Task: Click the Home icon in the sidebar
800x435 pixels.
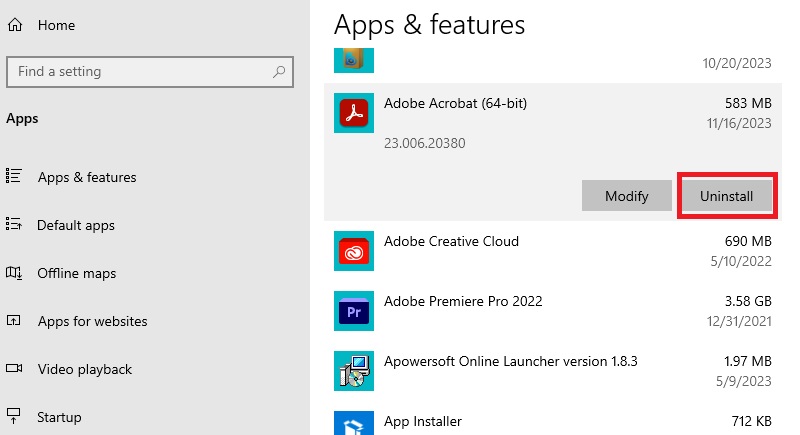Action: pyautogui.click(x=15, y=24)
